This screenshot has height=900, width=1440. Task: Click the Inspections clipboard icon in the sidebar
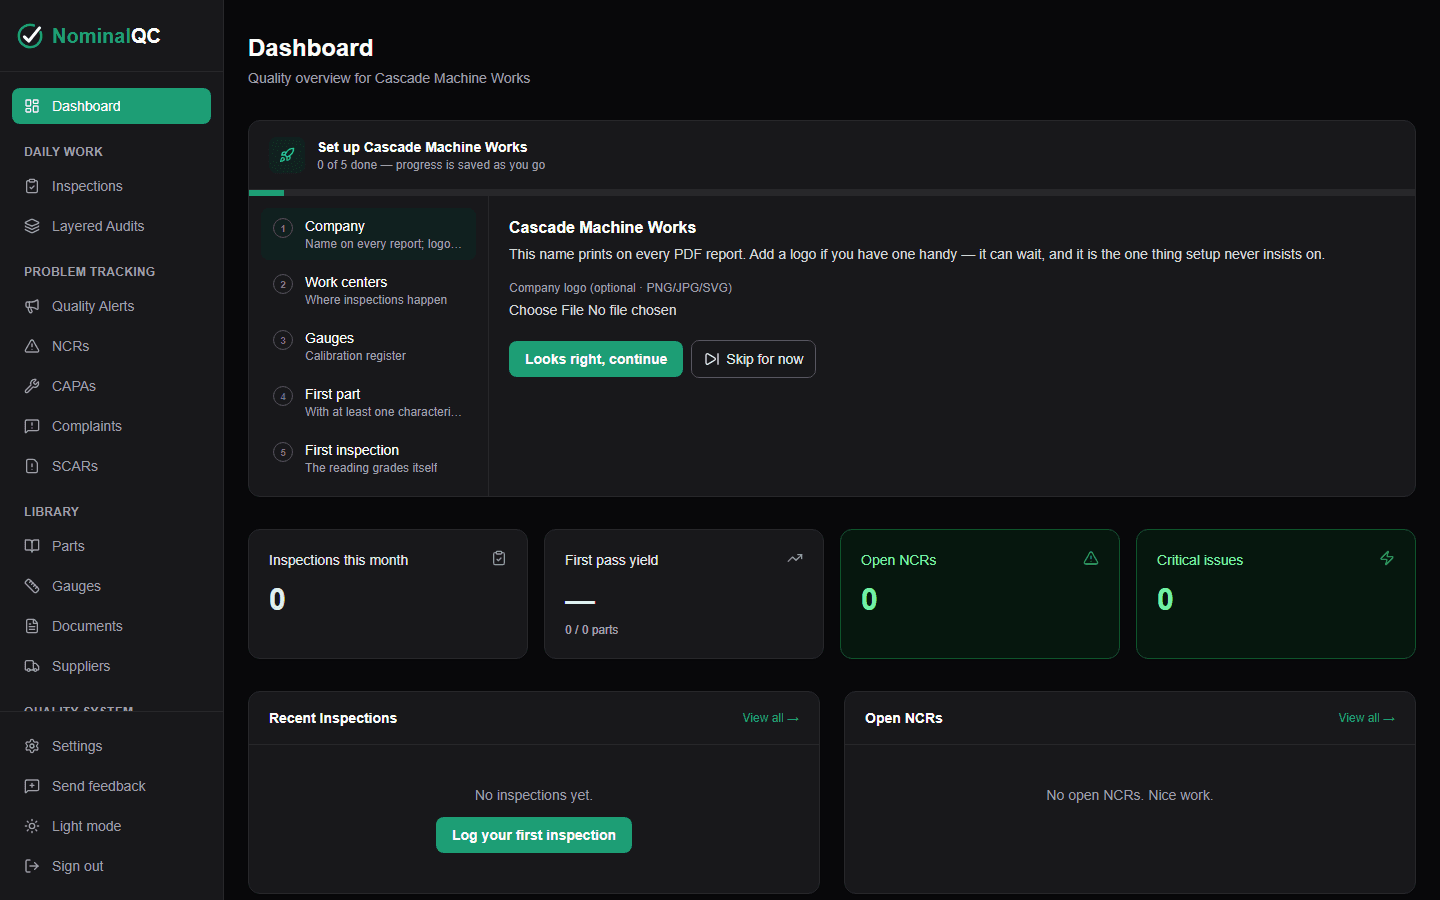(32, 186)
